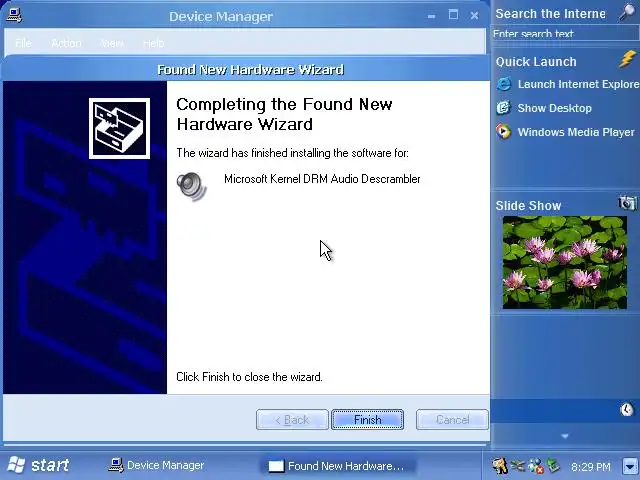The image size is (640, 480).
Task: Click the taskbar dropdown arrow beside clock
Action: (x=630, y=466)
